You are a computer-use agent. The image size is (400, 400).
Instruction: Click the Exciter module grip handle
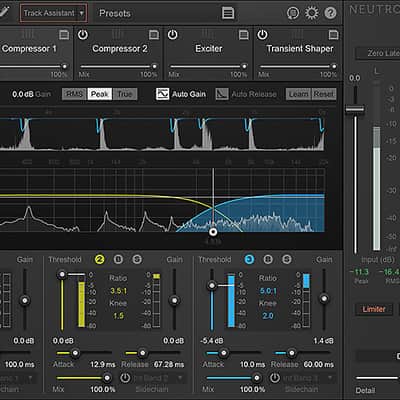(208, 34)
